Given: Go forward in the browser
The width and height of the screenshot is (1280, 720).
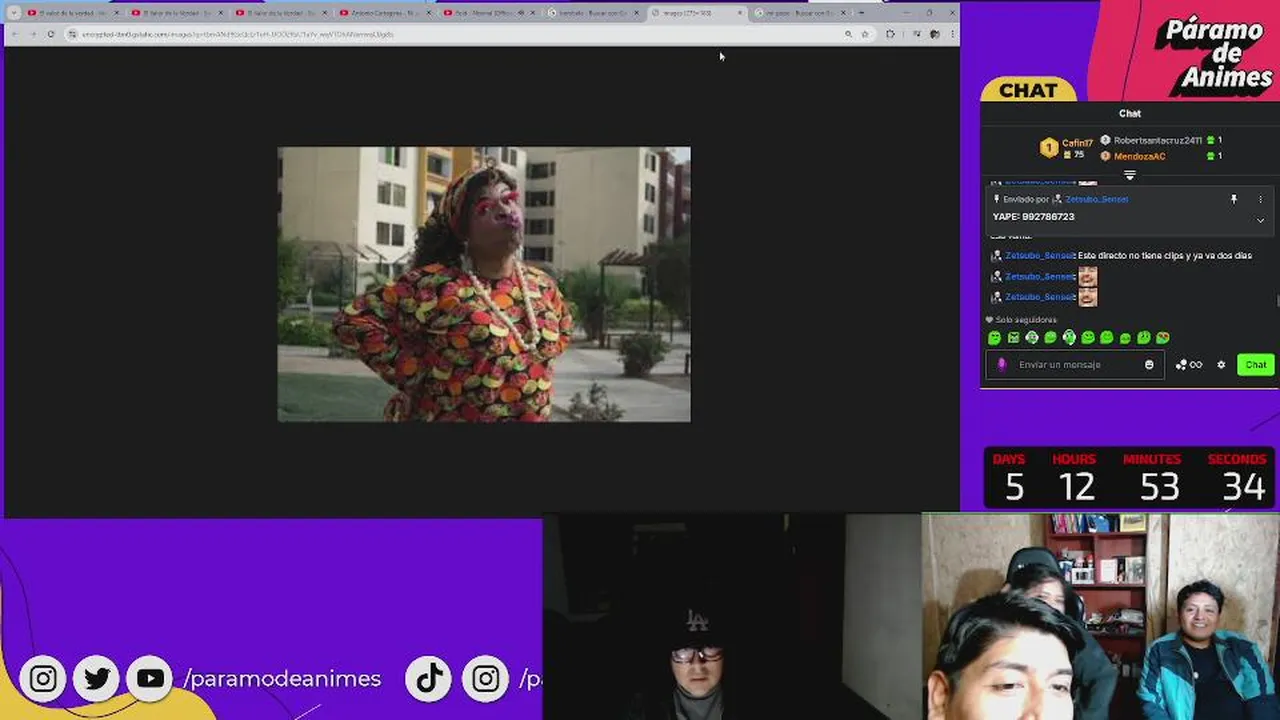Looking at the screenshot, I should tap(32, 34).
